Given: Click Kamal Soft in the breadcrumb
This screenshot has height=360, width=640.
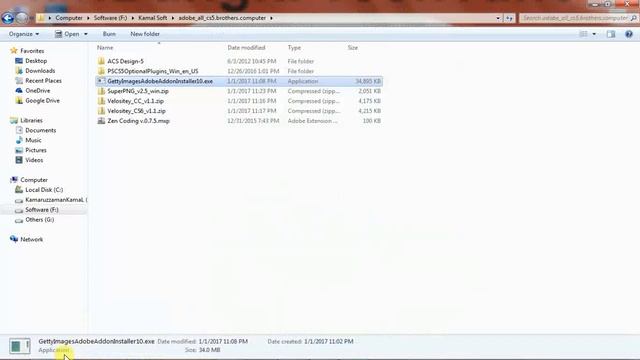Looking at the screenshot, I should click(153, 18).
